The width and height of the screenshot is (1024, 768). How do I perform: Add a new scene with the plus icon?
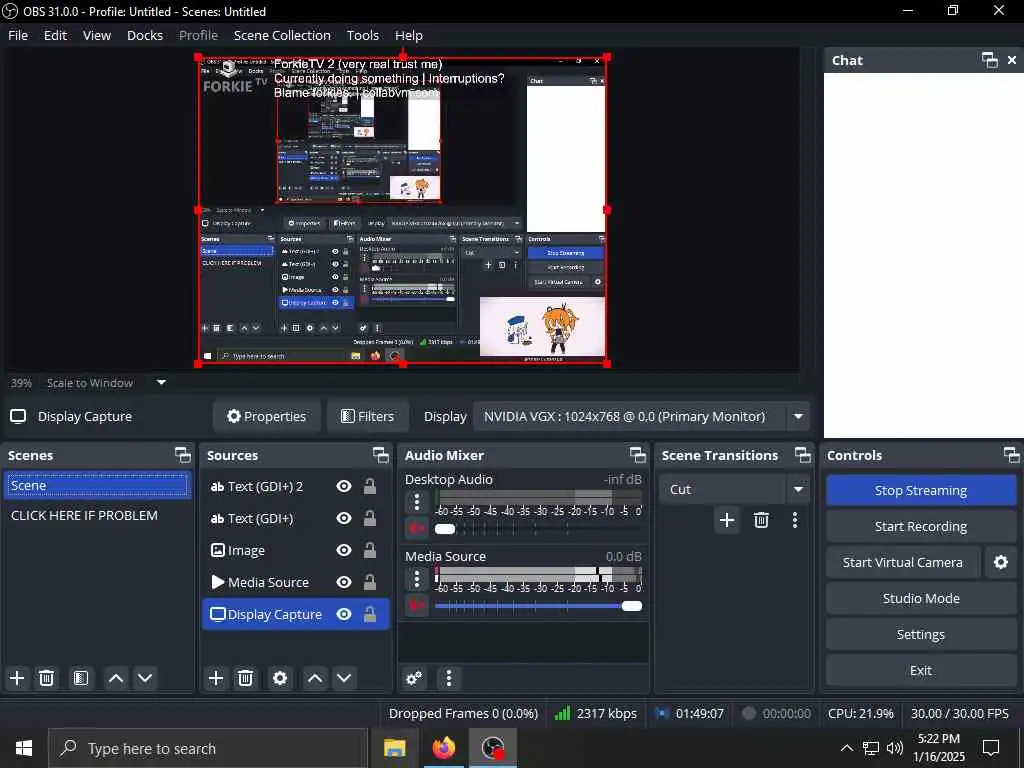click(17, 679)
